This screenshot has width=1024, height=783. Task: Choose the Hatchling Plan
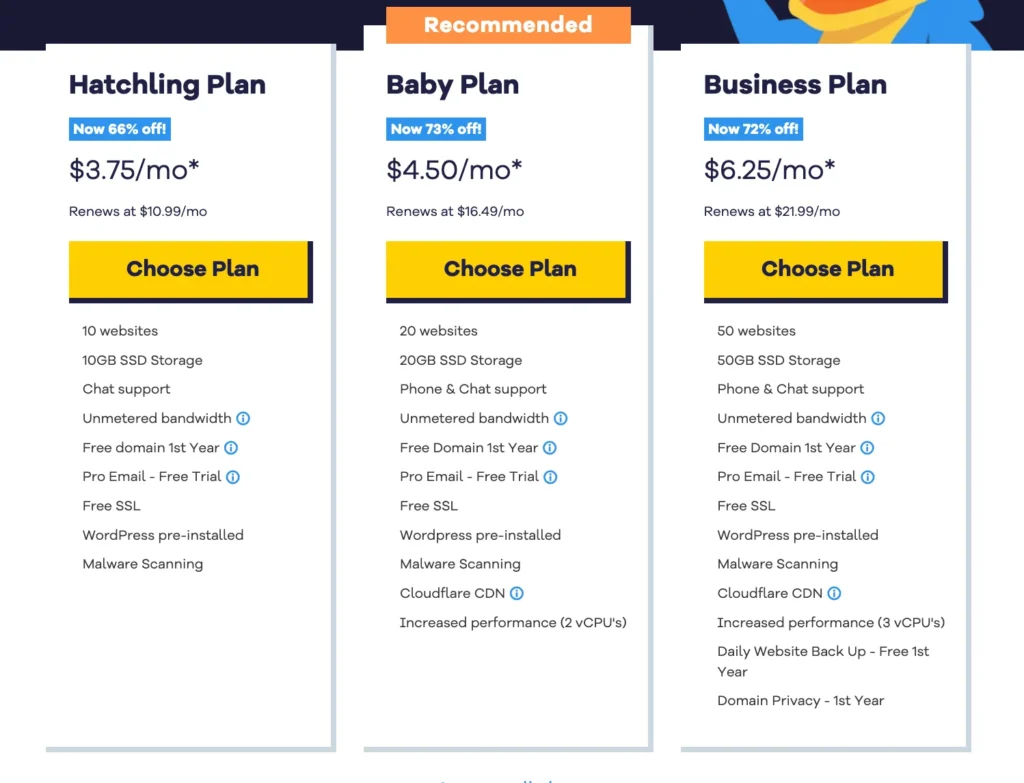[x=190, y=269]
